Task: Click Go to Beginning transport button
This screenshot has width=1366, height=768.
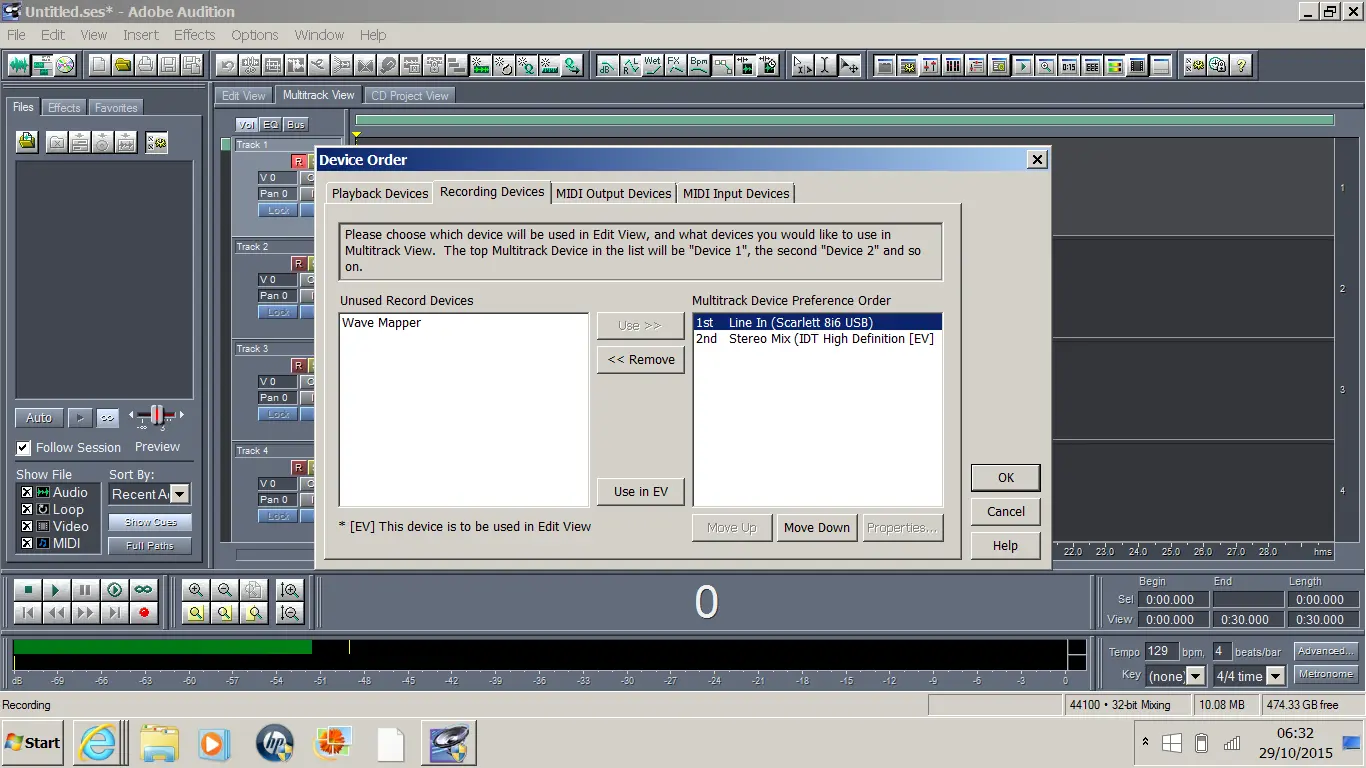Action: coord(28,612)
